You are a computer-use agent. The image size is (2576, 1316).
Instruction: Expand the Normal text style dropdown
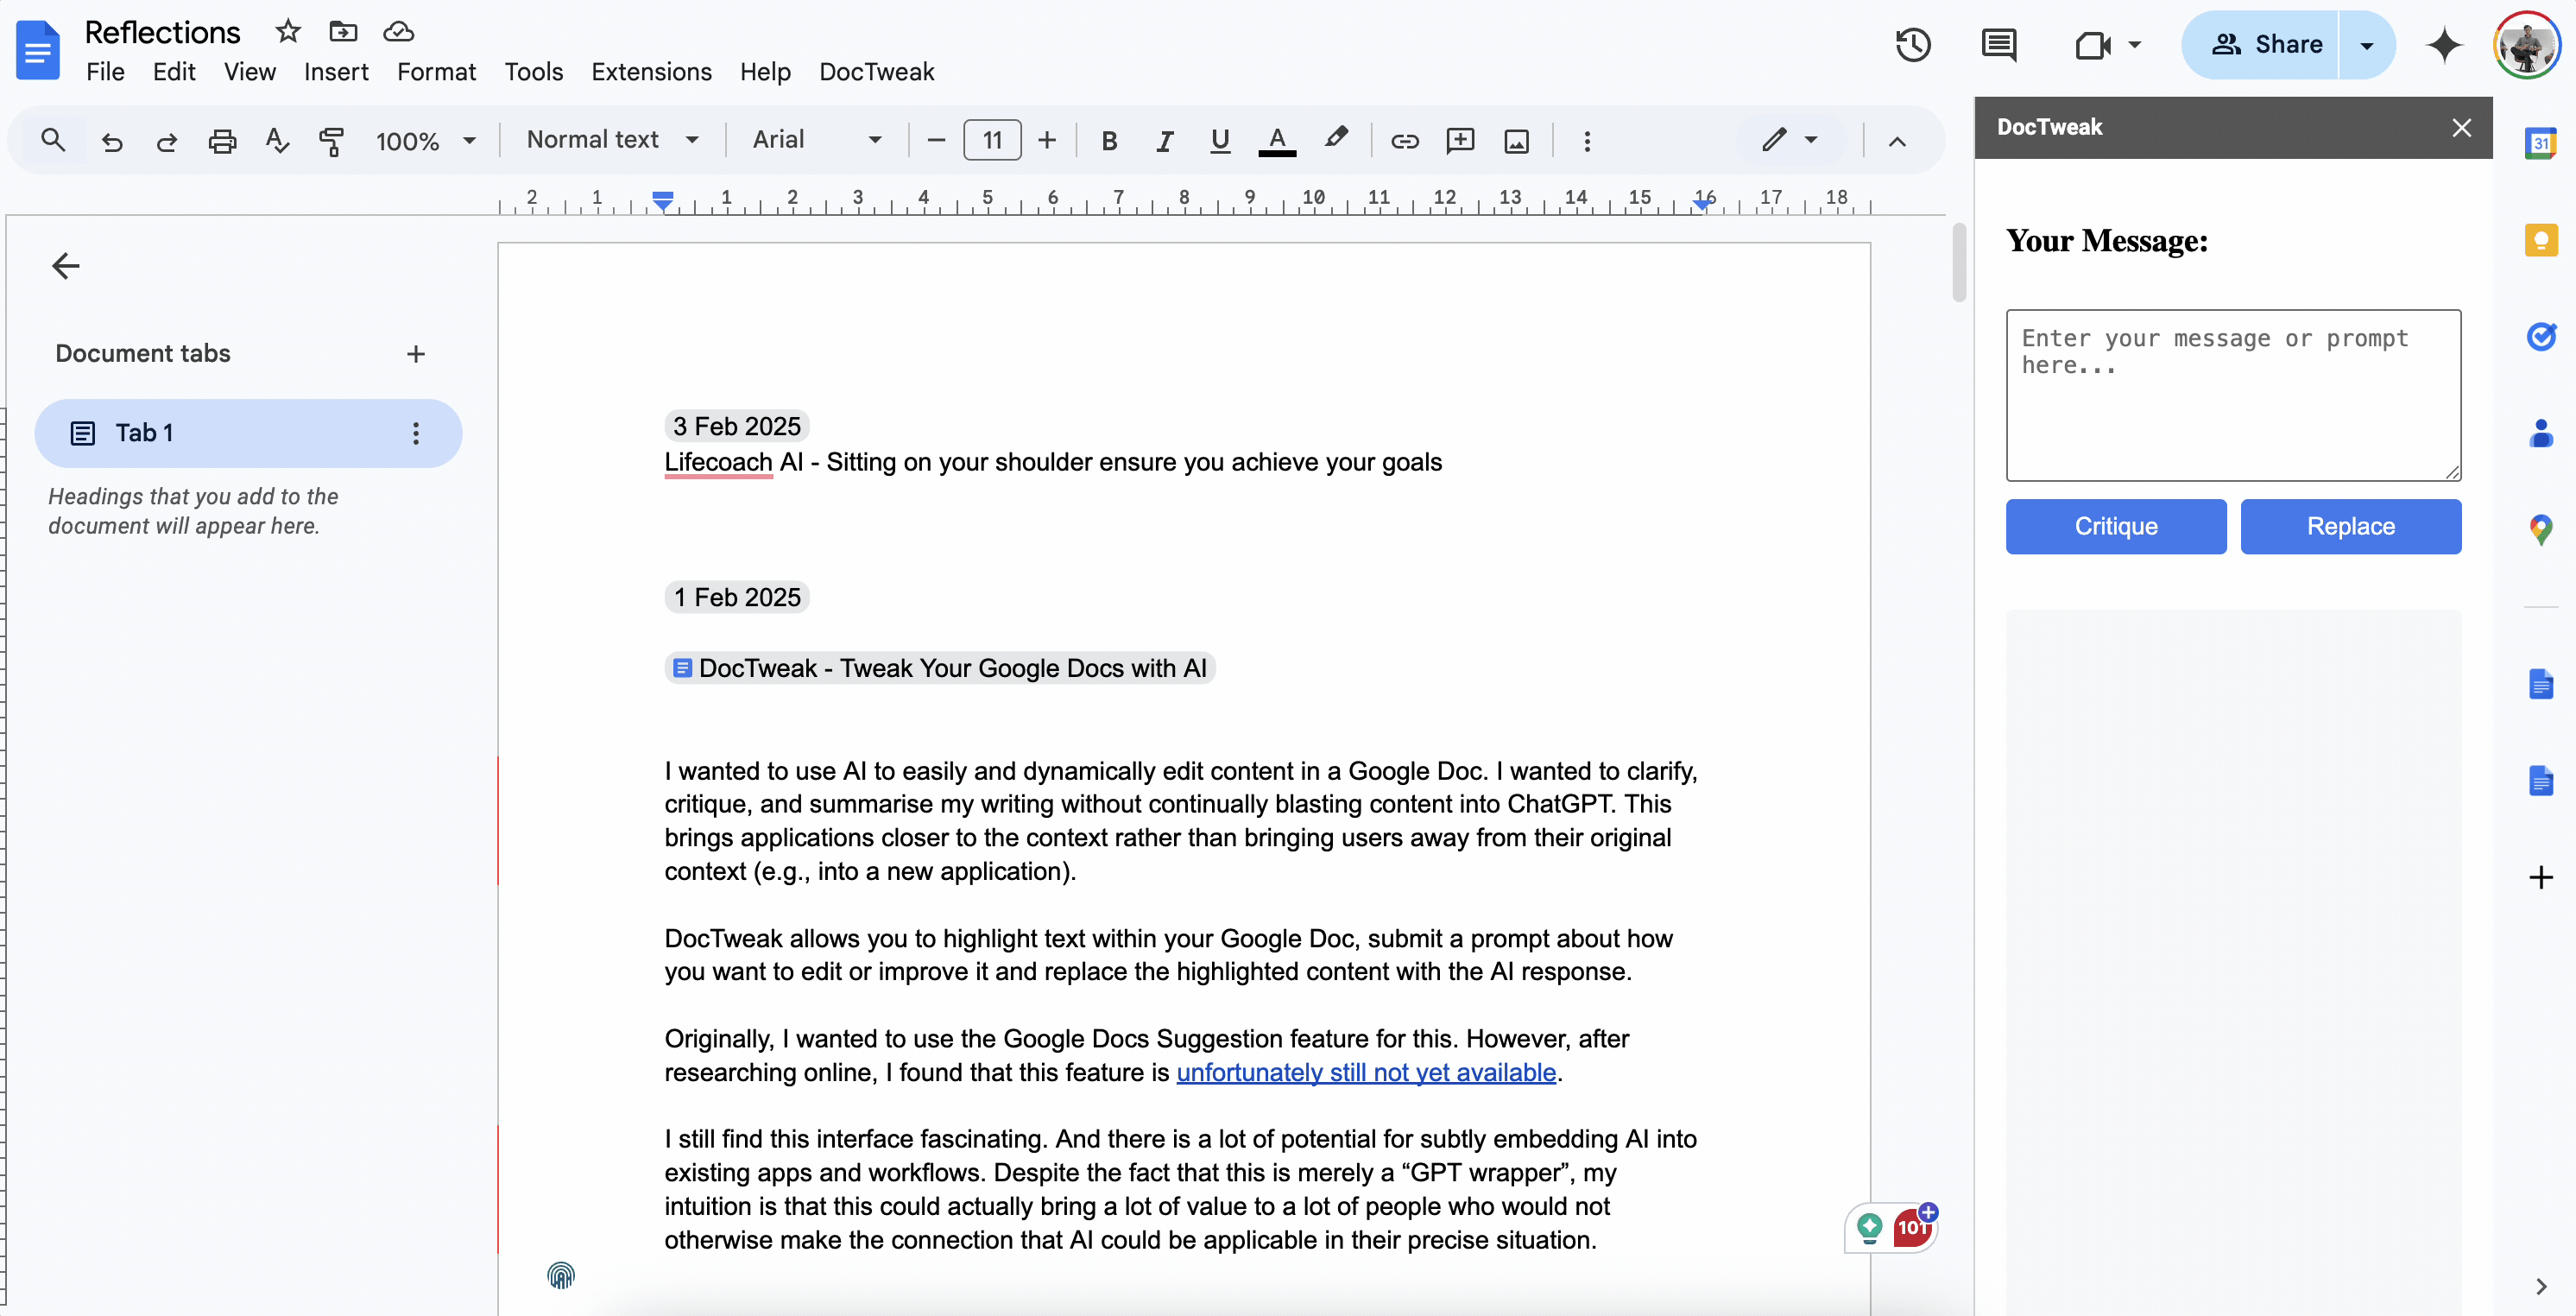point(612,140)
